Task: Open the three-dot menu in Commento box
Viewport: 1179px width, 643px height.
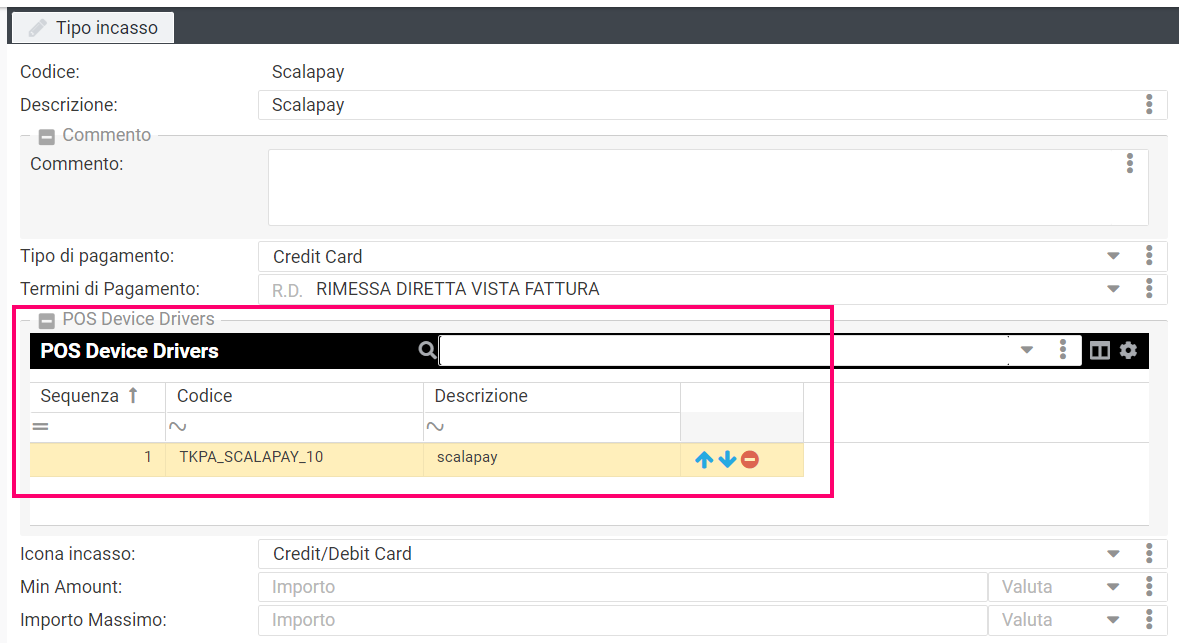Action: click(1130, 164)
